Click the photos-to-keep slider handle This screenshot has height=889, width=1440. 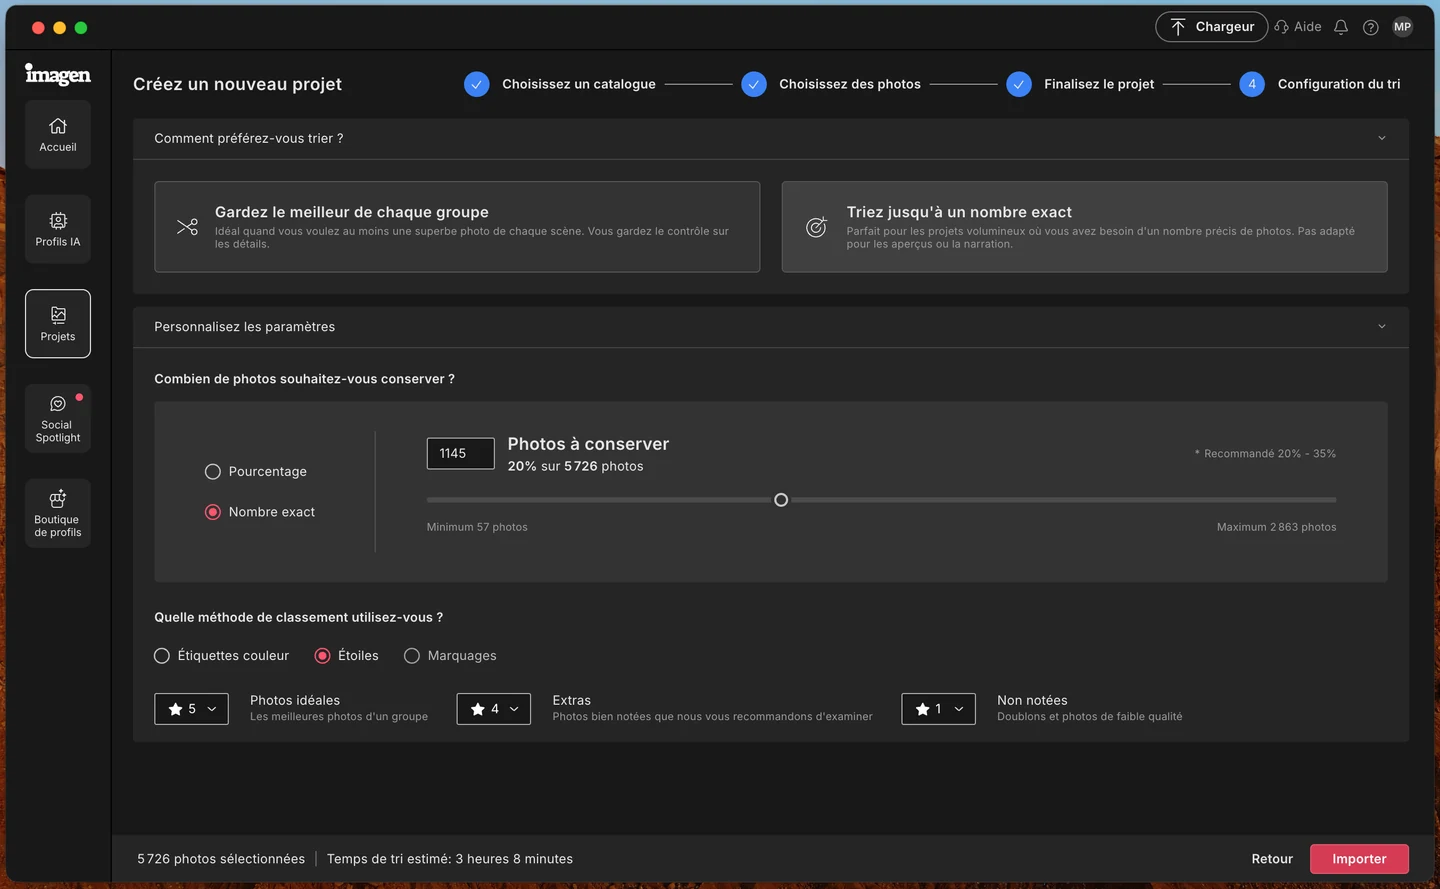point(781,500)
